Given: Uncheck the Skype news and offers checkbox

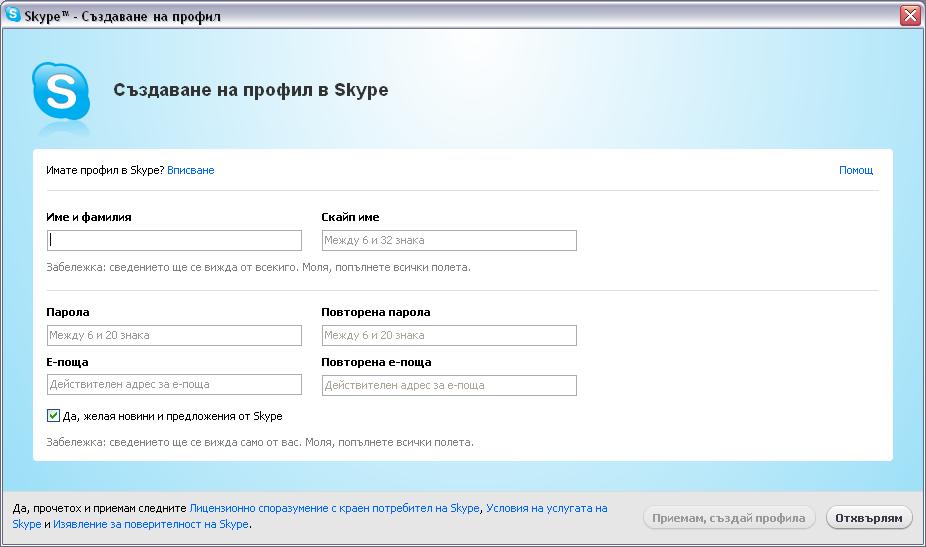Looking at the screenshot, I should pos(53,415).
